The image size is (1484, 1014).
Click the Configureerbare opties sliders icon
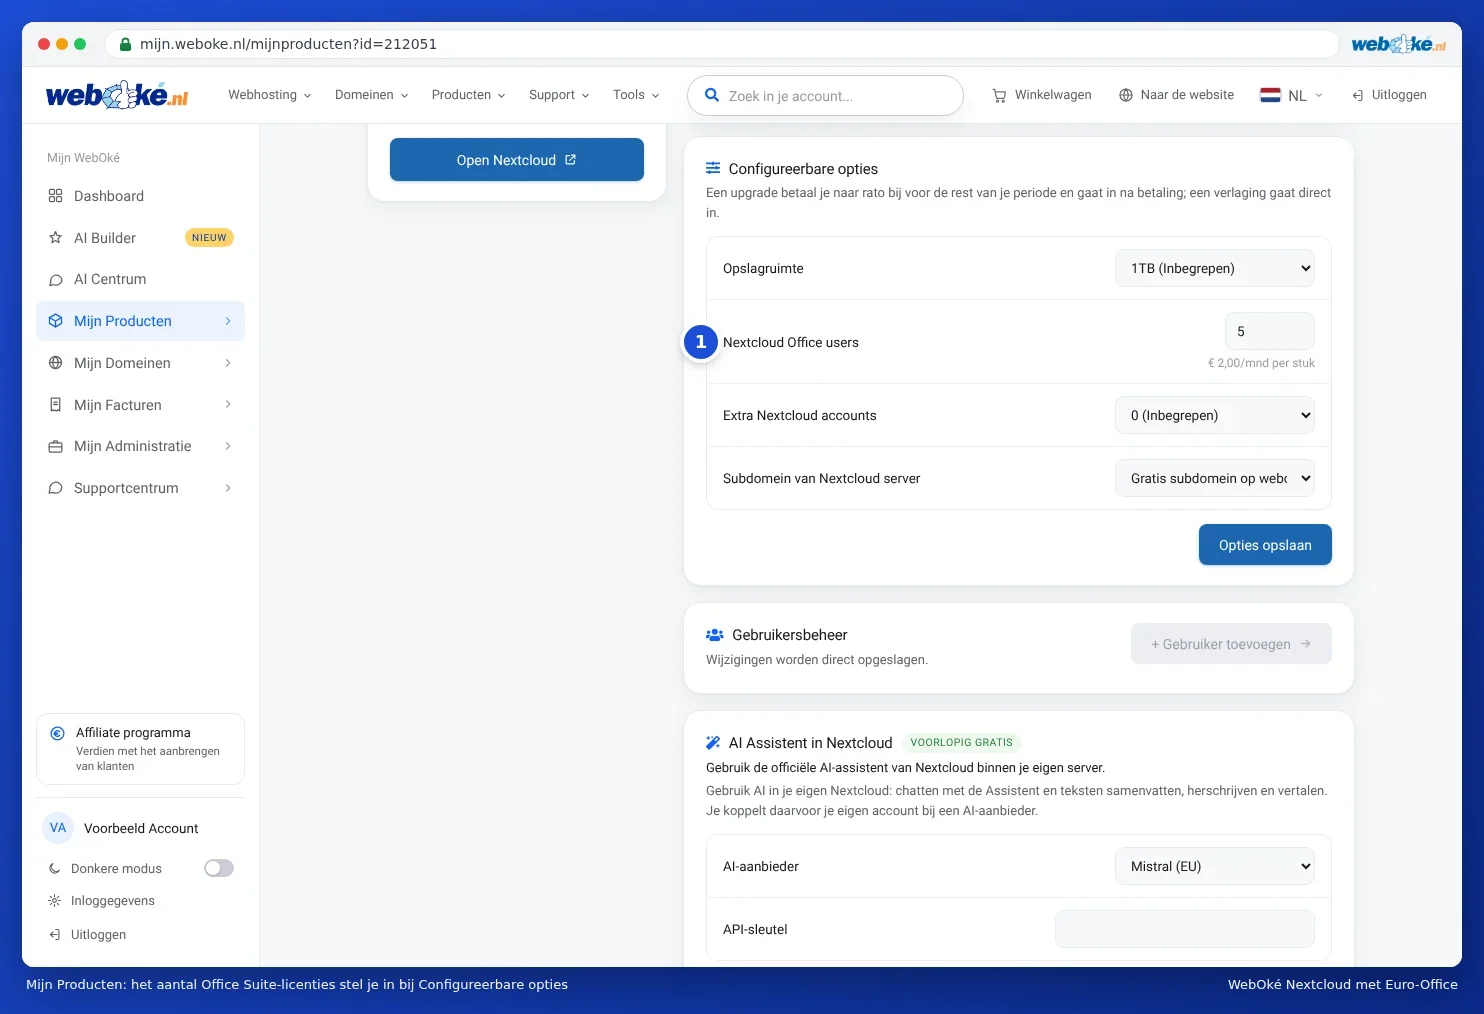[x=713, y=168]
